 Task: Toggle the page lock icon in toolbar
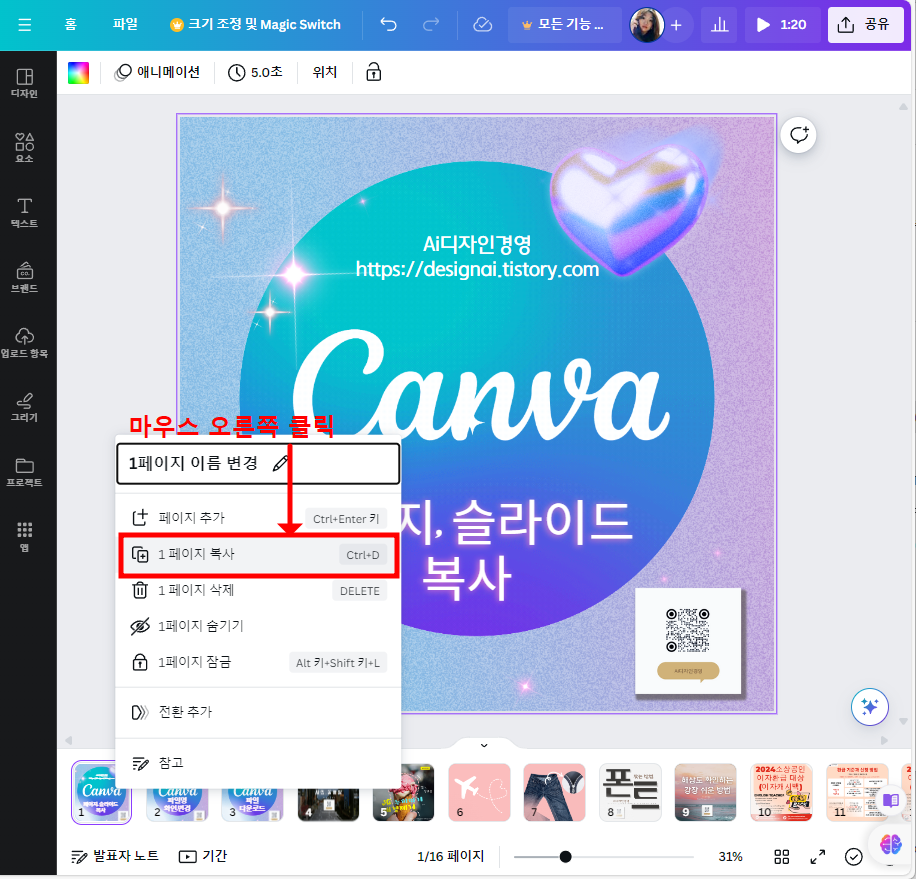(374, 72)
